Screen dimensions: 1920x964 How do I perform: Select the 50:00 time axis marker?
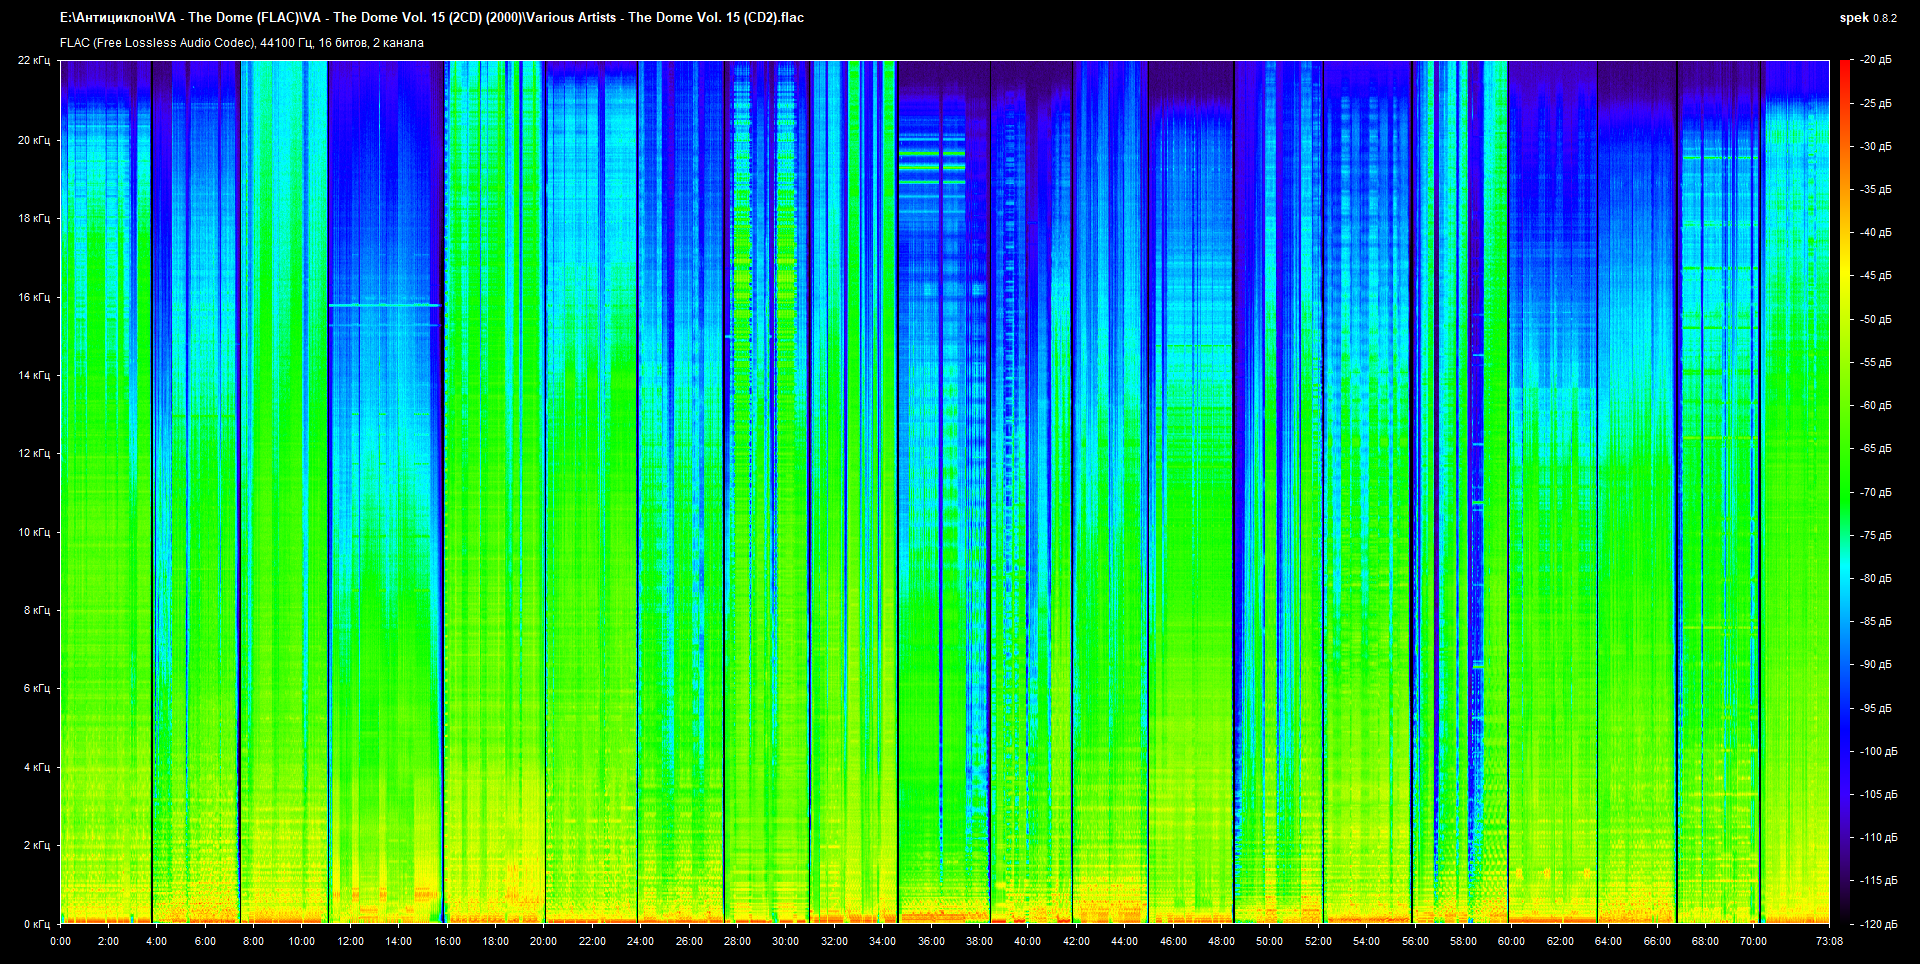1269,941
